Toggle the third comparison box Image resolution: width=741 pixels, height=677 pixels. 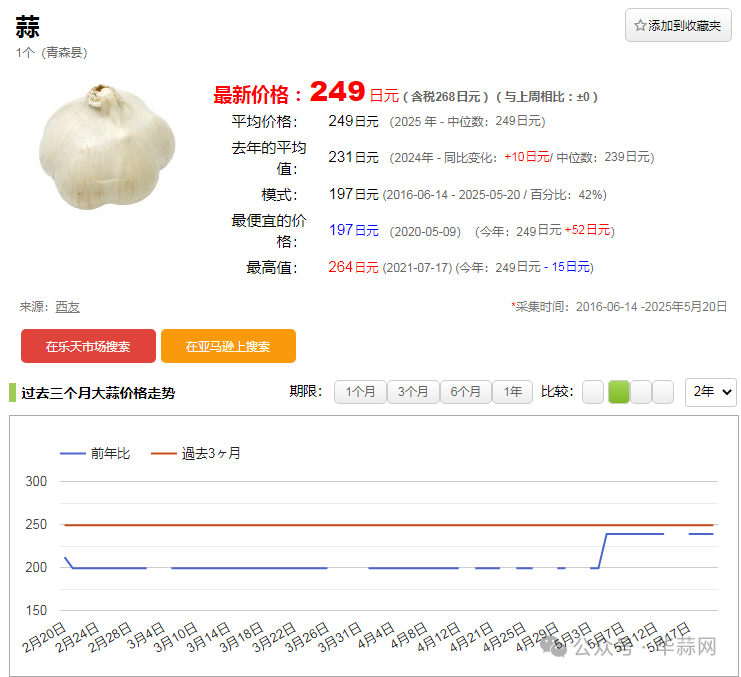[641, 392]
